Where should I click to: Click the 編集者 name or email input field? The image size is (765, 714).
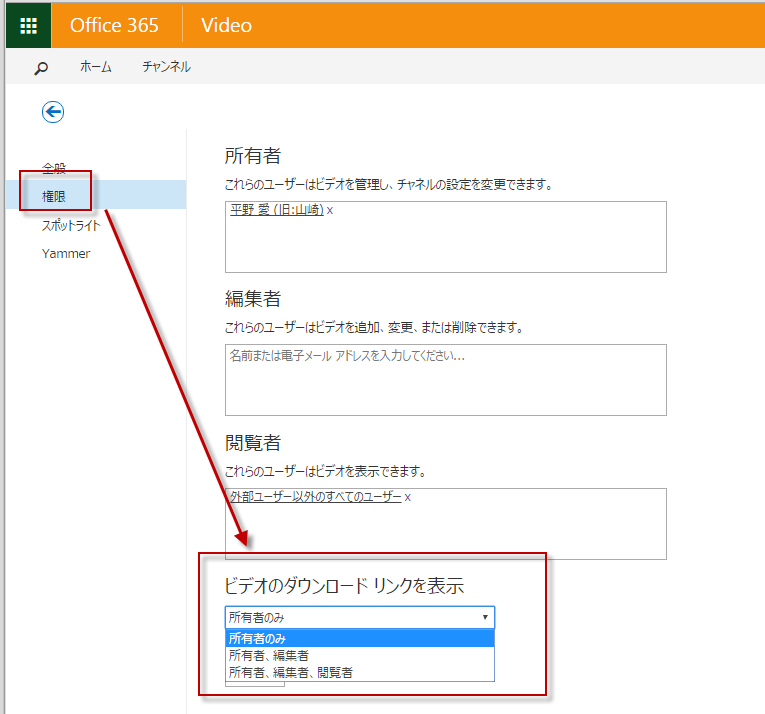click(445, 379)
